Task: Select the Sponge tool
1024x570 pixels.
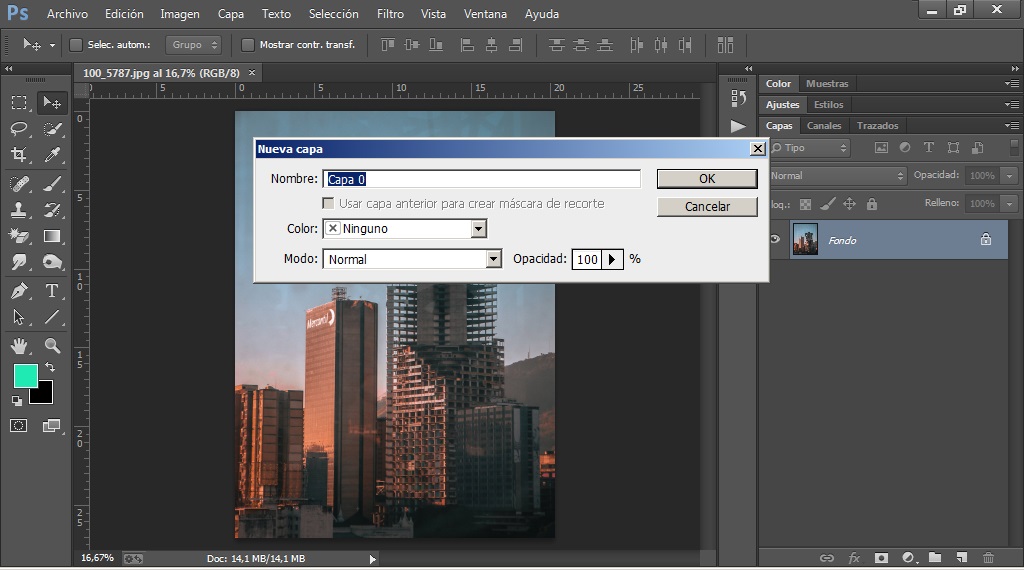Action: [52, 262]
